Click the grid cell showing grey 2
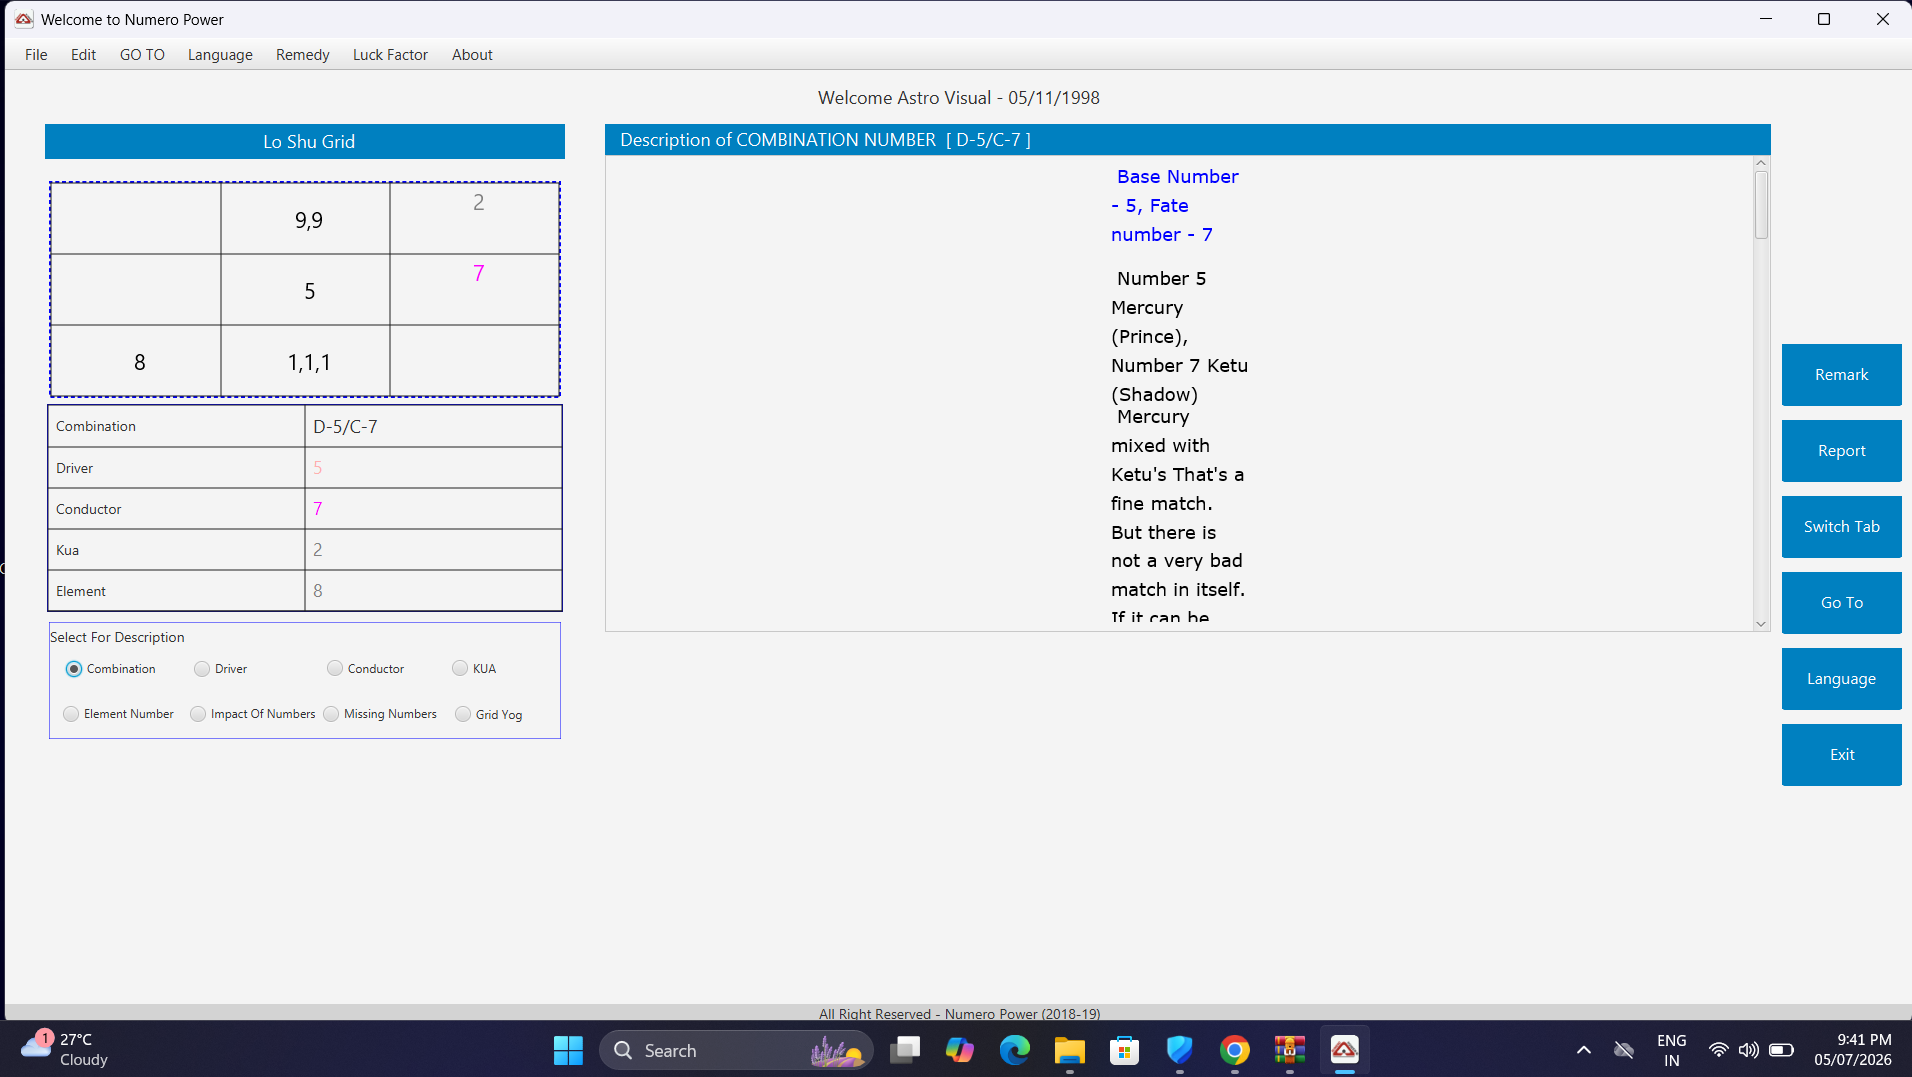Screen dimensions: 1912x1077 pyautogui.click(x=474, y=219)
